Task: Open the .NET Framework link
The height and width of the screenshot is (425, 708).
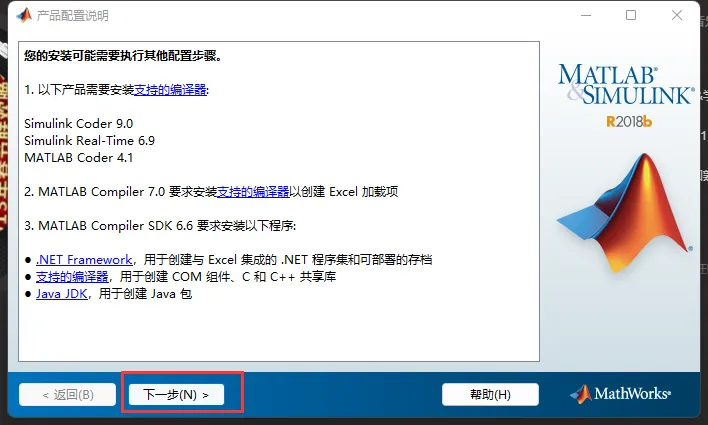Action: (x=84, y=260)
